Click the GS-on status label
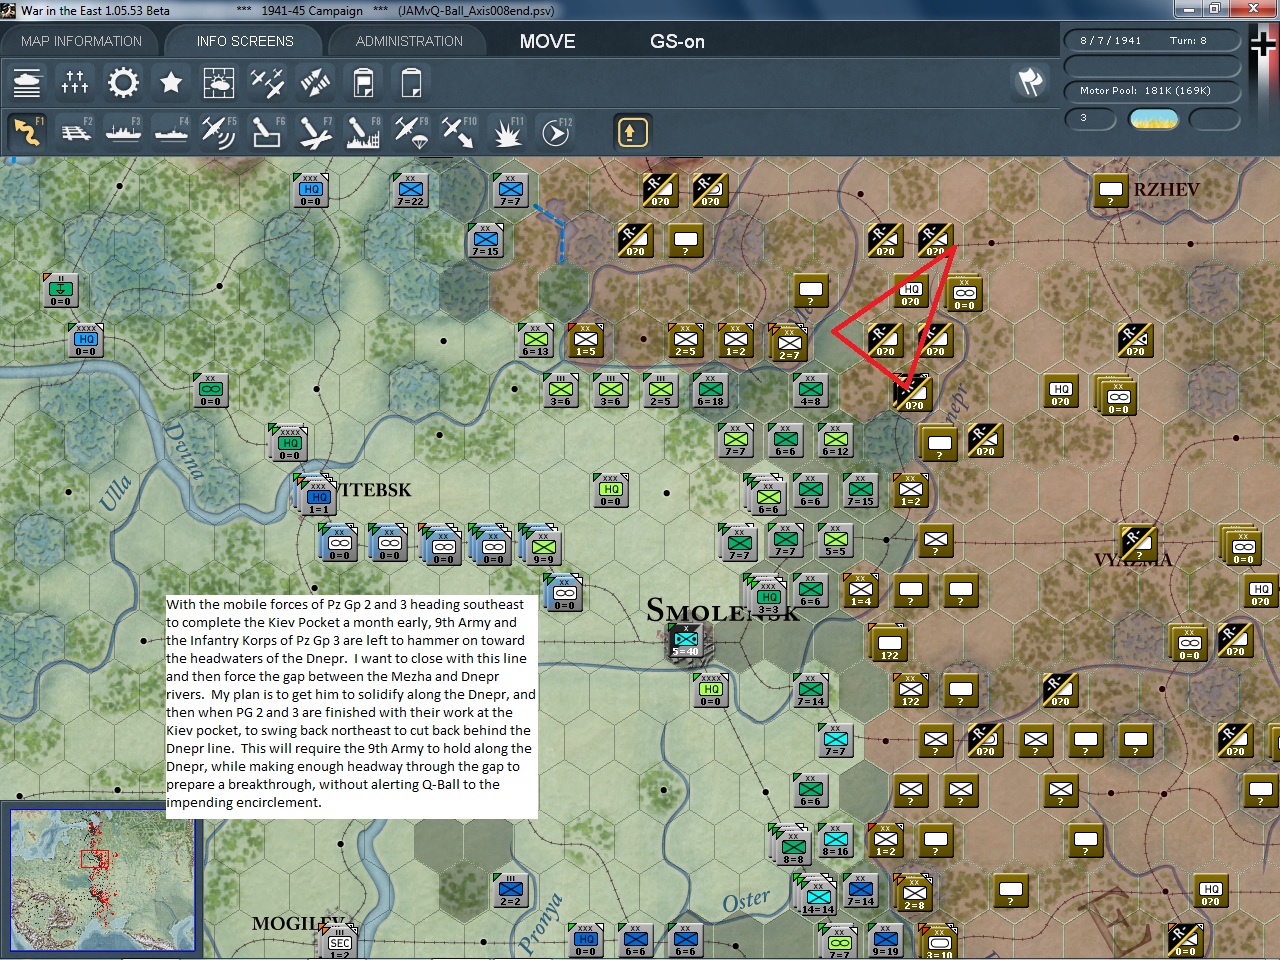 pos(677,41)
